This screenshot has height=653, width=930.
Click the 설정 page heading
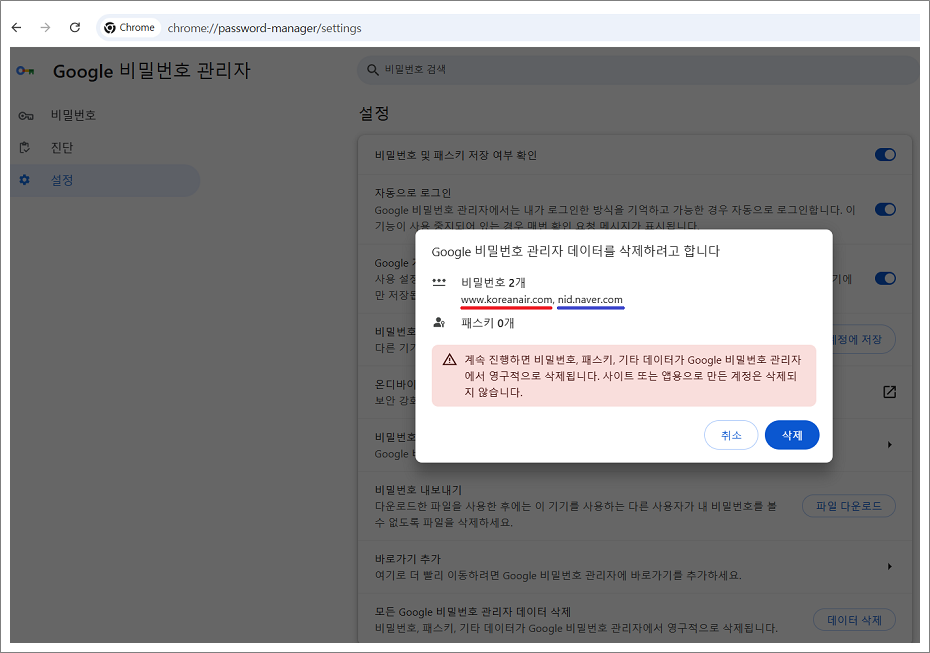[374, 113]
